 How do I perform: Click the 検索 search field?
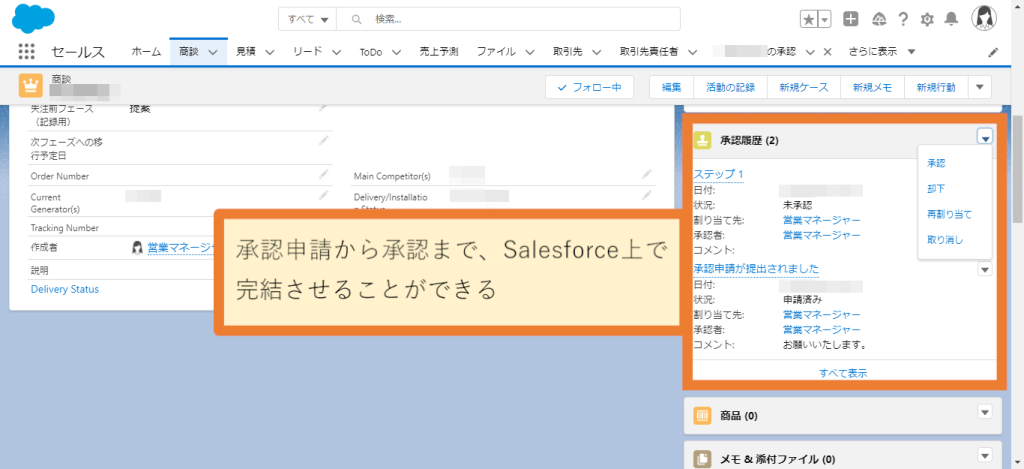508,19
